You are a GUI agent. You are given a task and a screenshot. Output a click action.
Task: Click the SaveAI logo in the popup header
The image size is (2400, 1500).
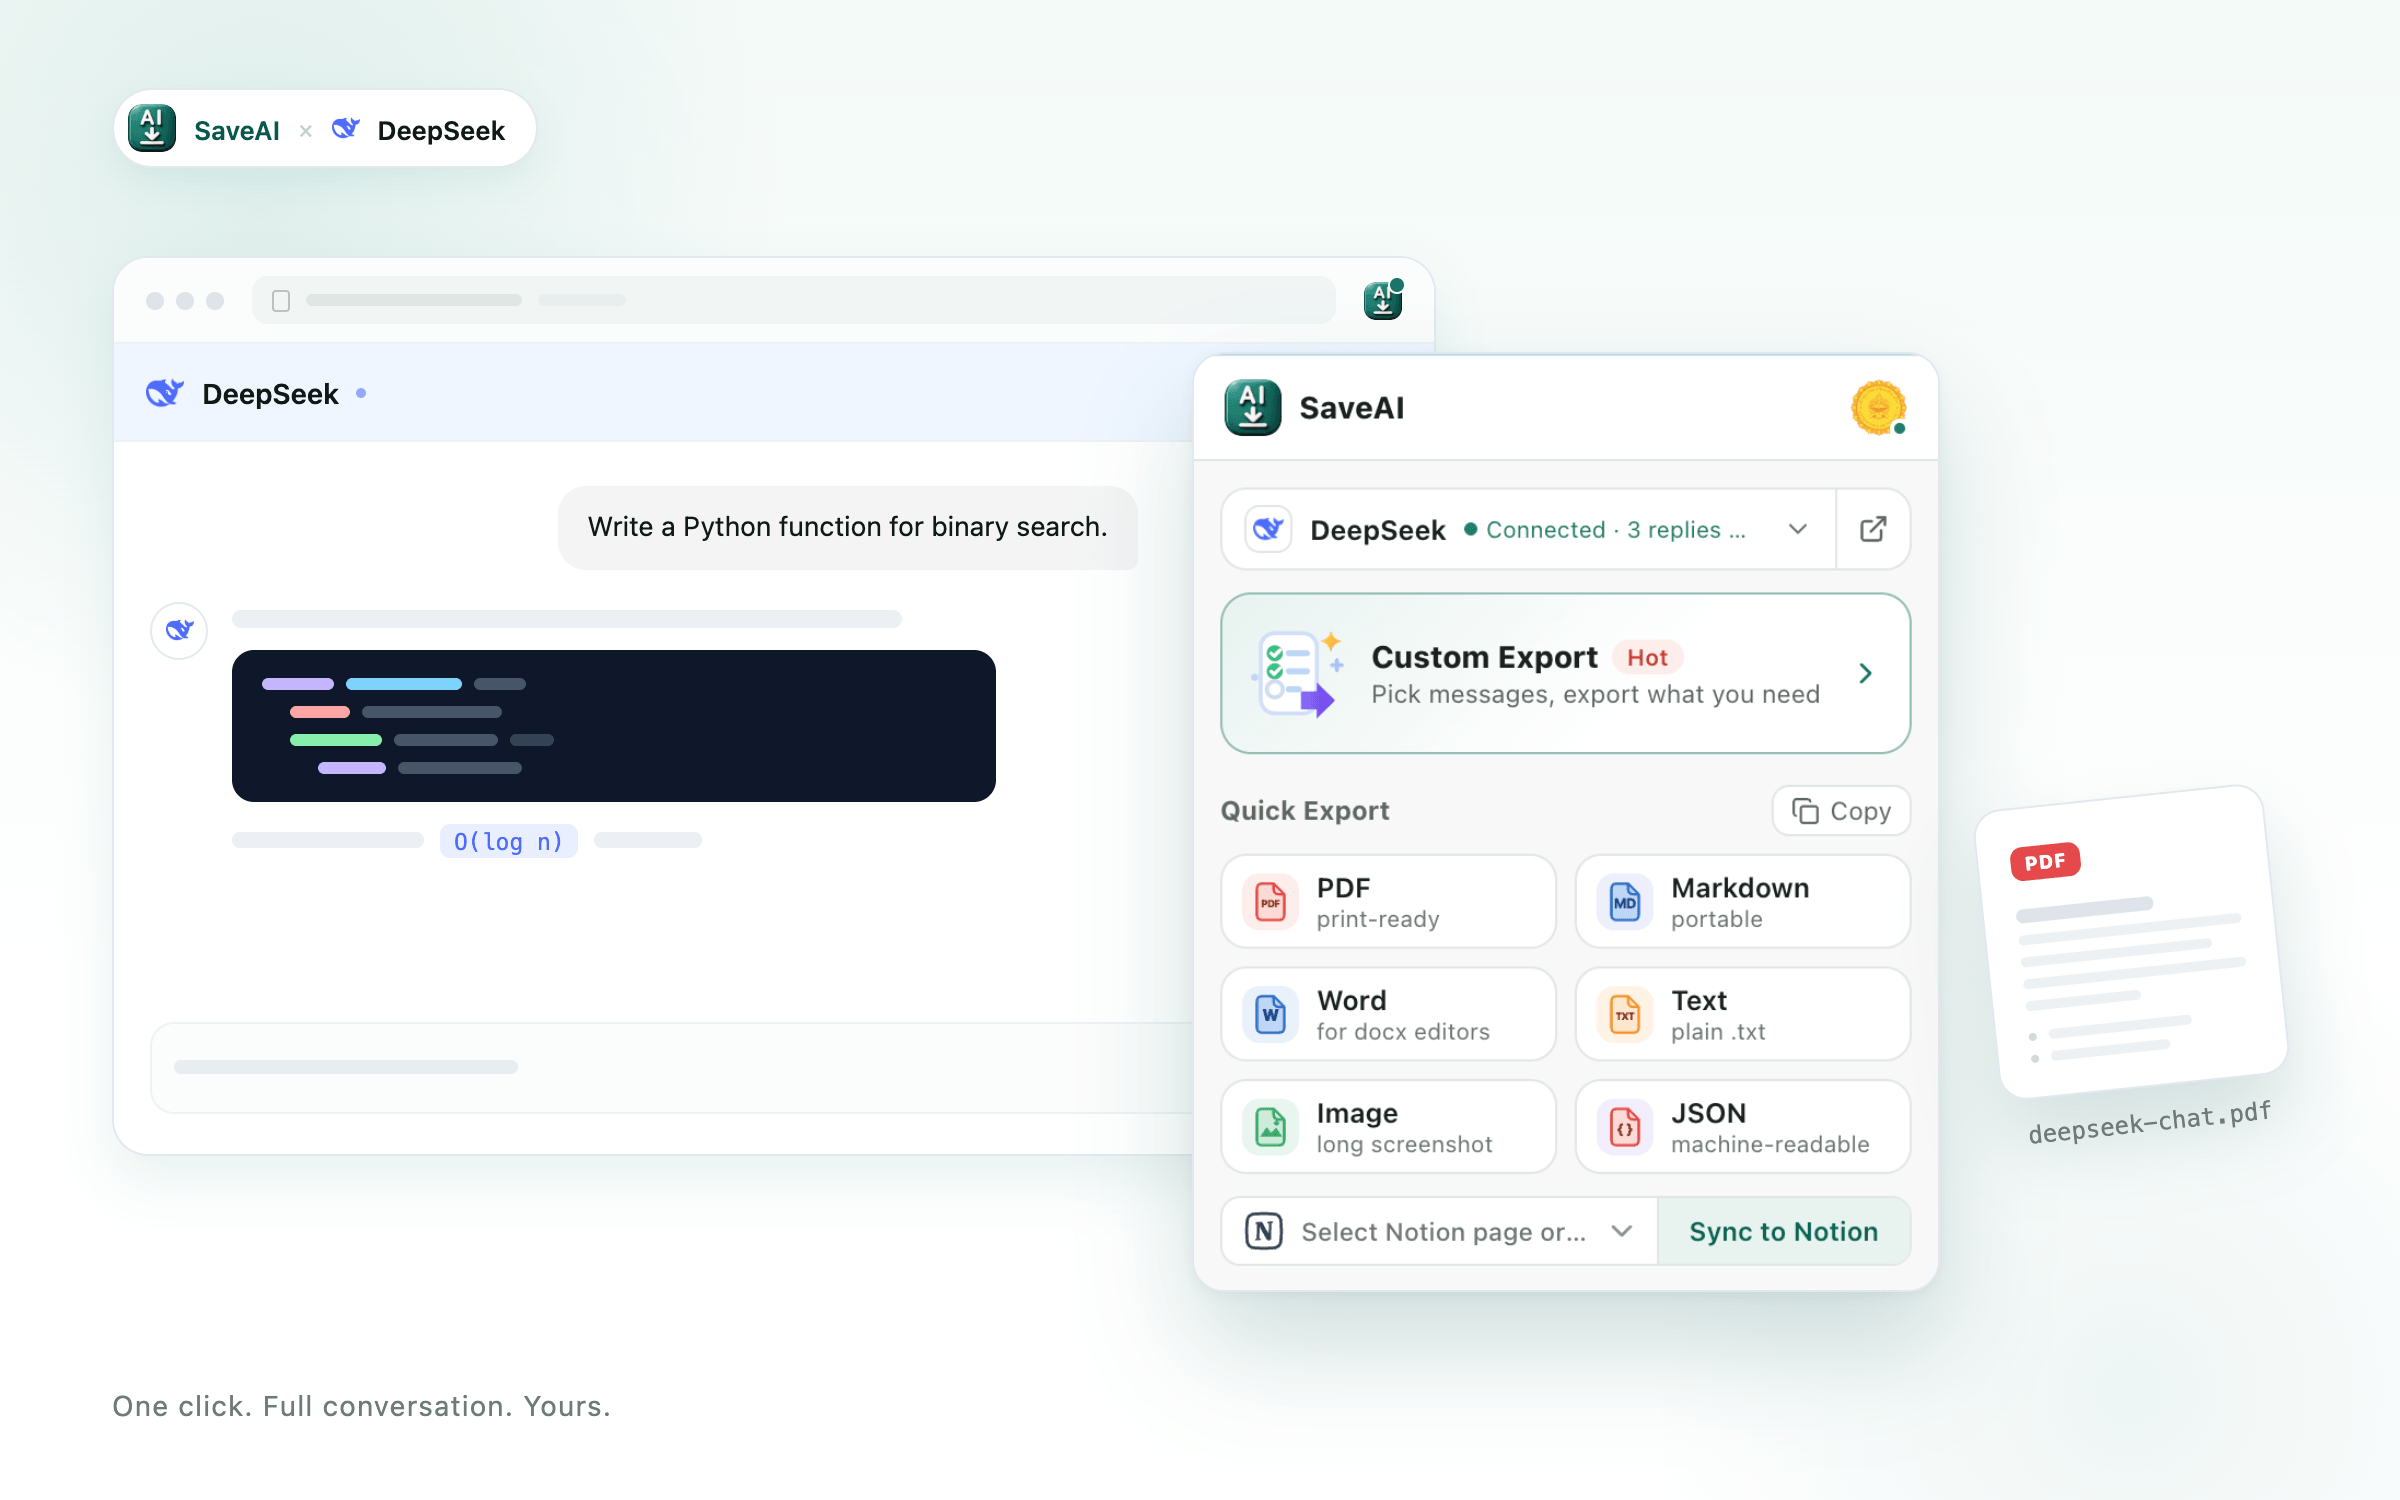click(1253, 408)
